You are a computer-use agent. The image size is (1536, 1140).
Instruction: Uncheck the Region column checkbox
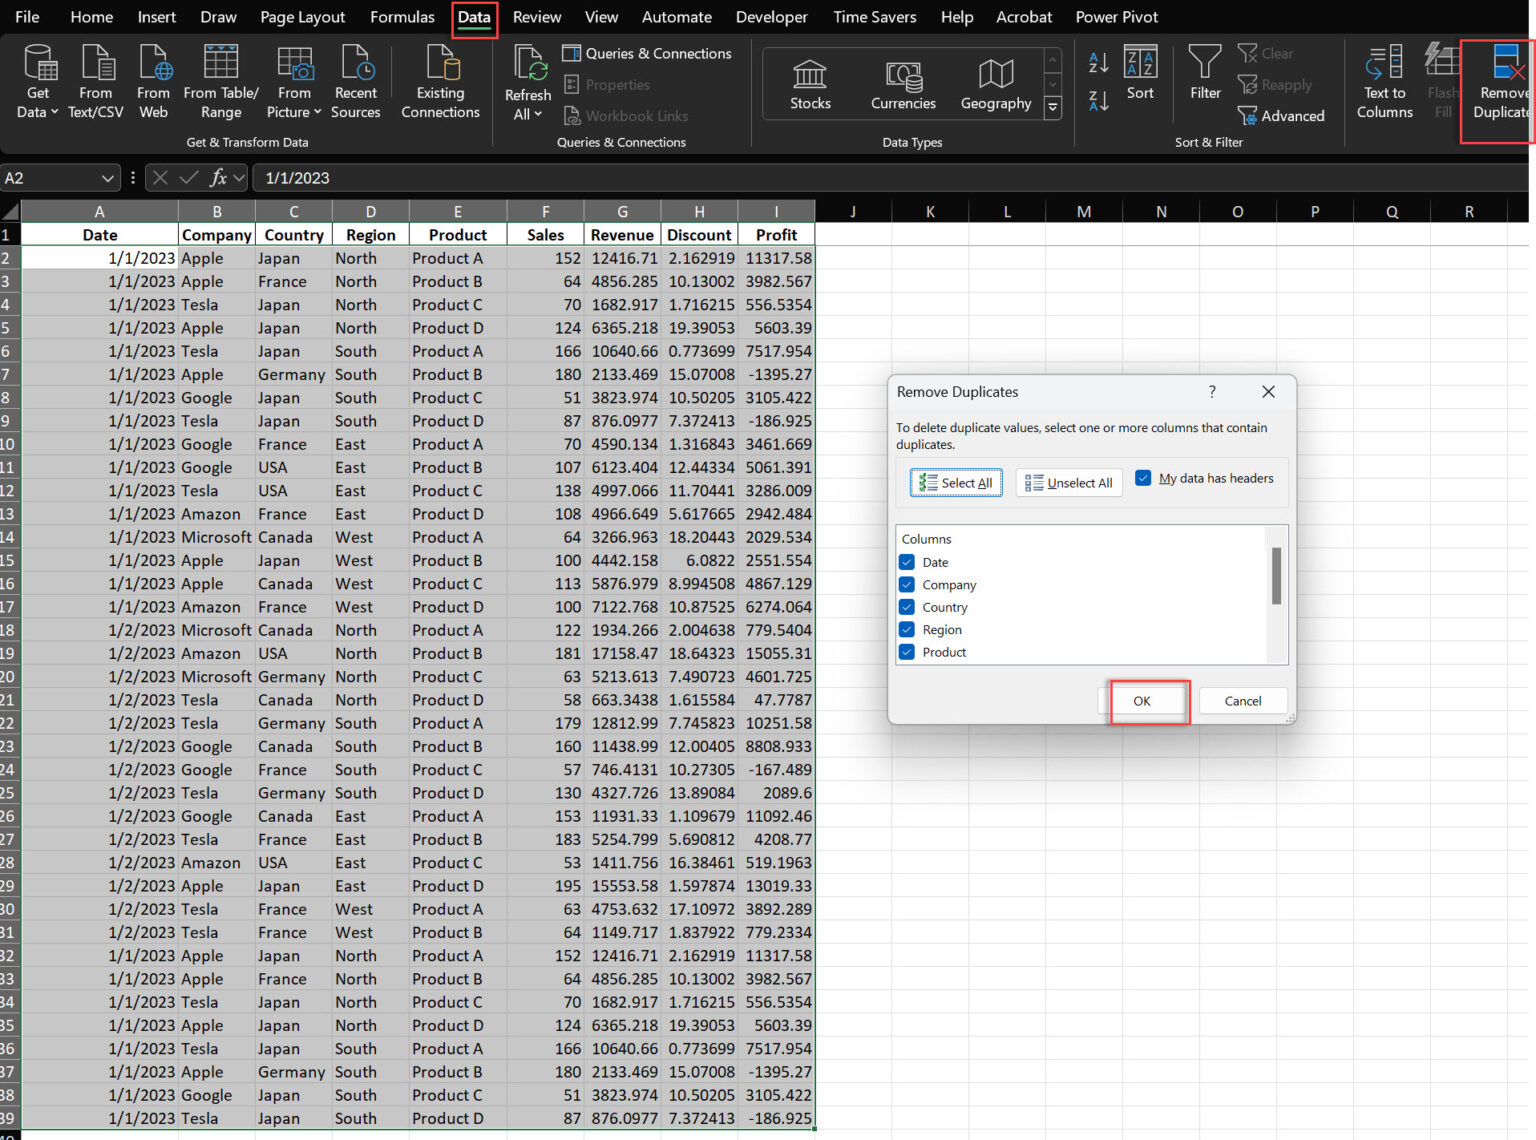coord(906,629)
